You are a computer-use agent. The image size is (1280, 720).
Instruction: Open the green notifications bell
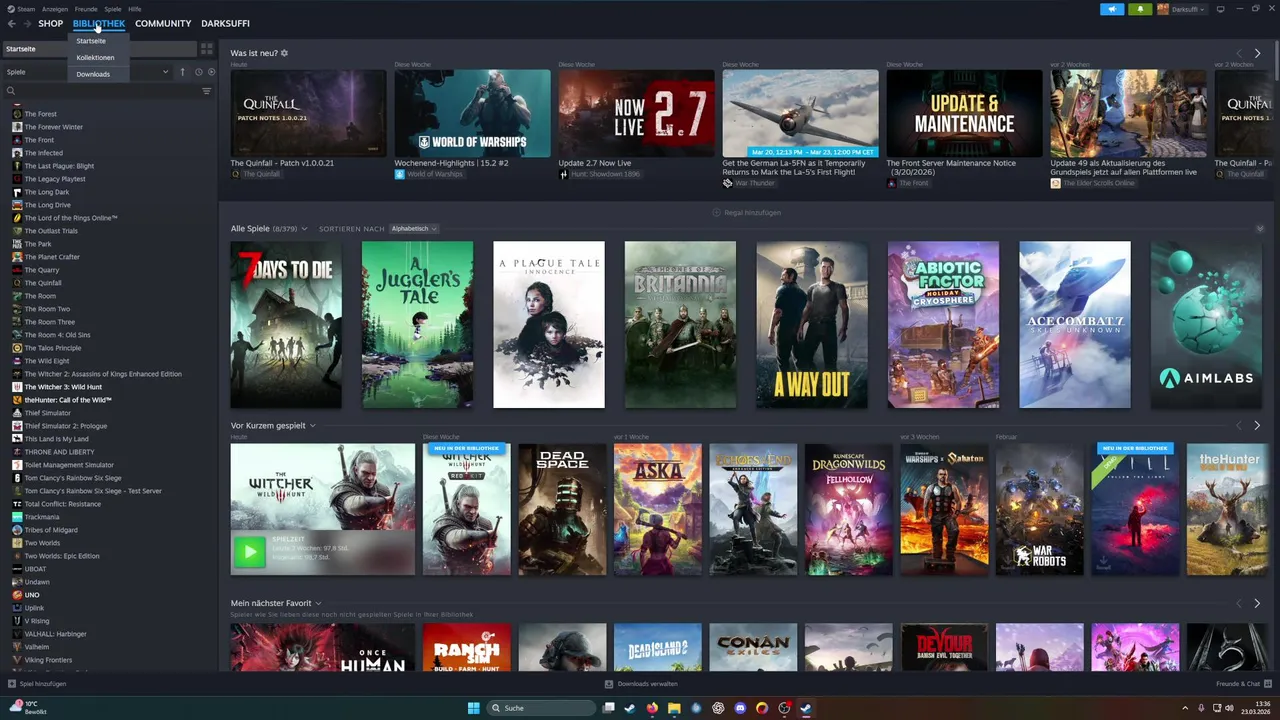[x=1140, y=9]
